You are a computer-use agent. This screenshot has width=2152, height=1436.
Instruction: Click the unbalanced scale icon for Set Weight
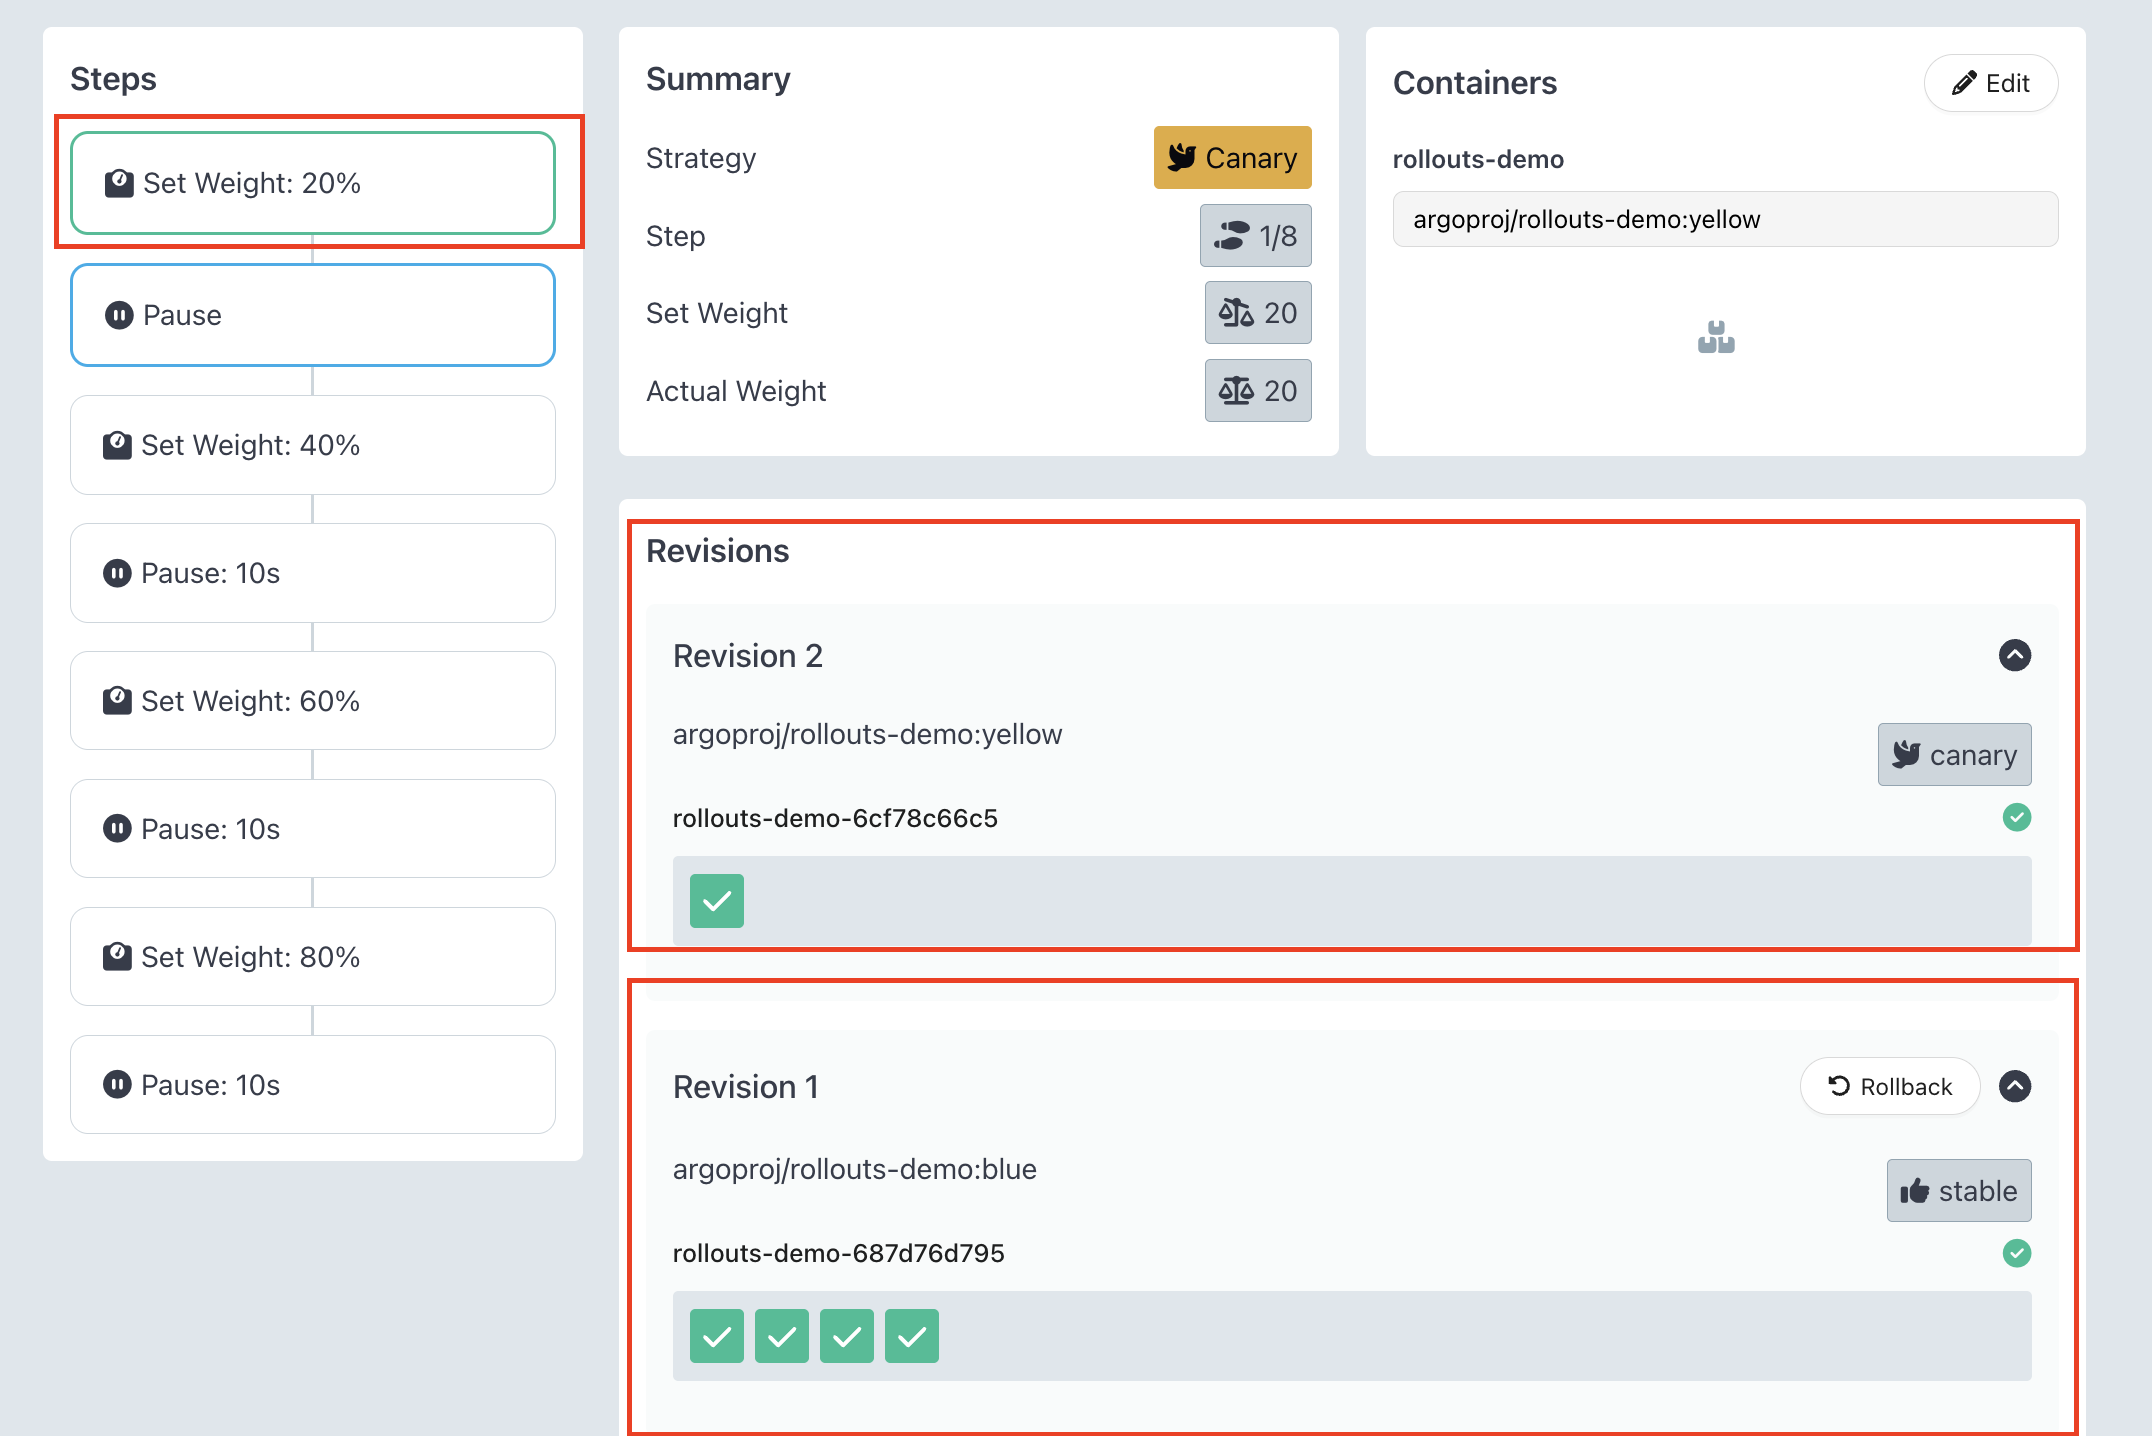point(1235,313)
